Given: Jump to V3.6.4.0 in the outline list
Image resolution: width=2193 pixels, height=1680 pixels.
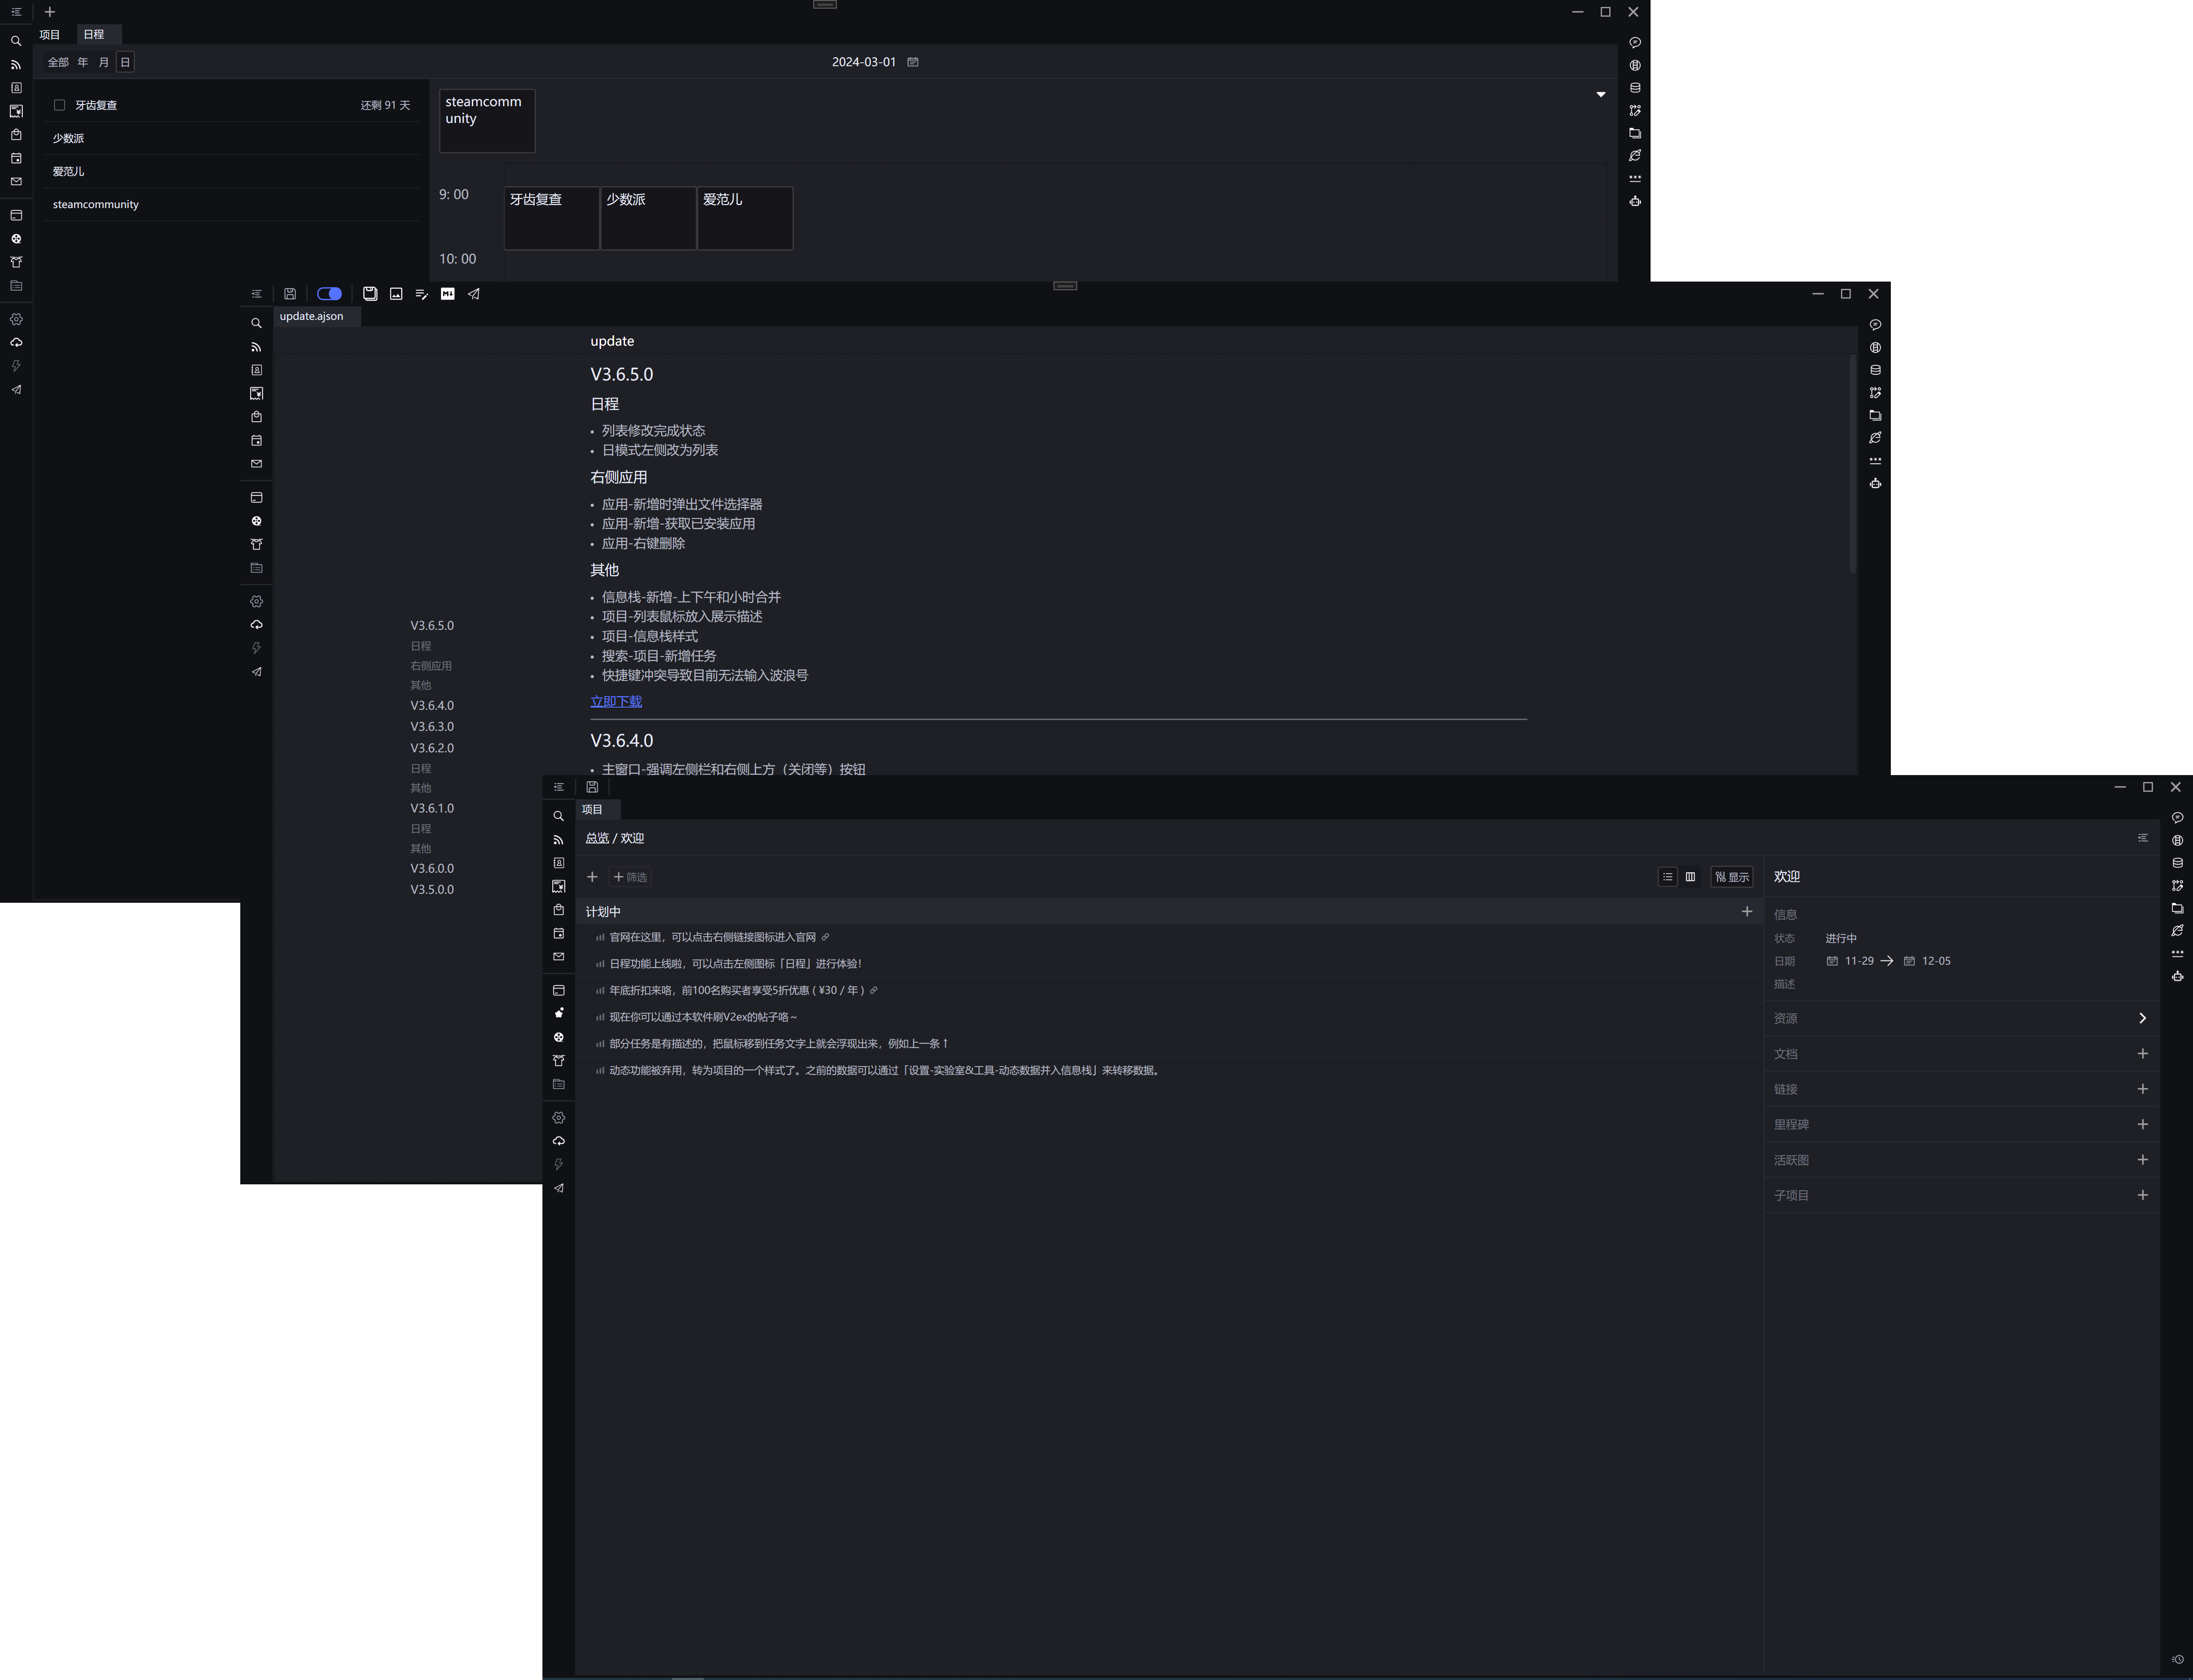Looking at the screenshot, I should click(432, 706).
